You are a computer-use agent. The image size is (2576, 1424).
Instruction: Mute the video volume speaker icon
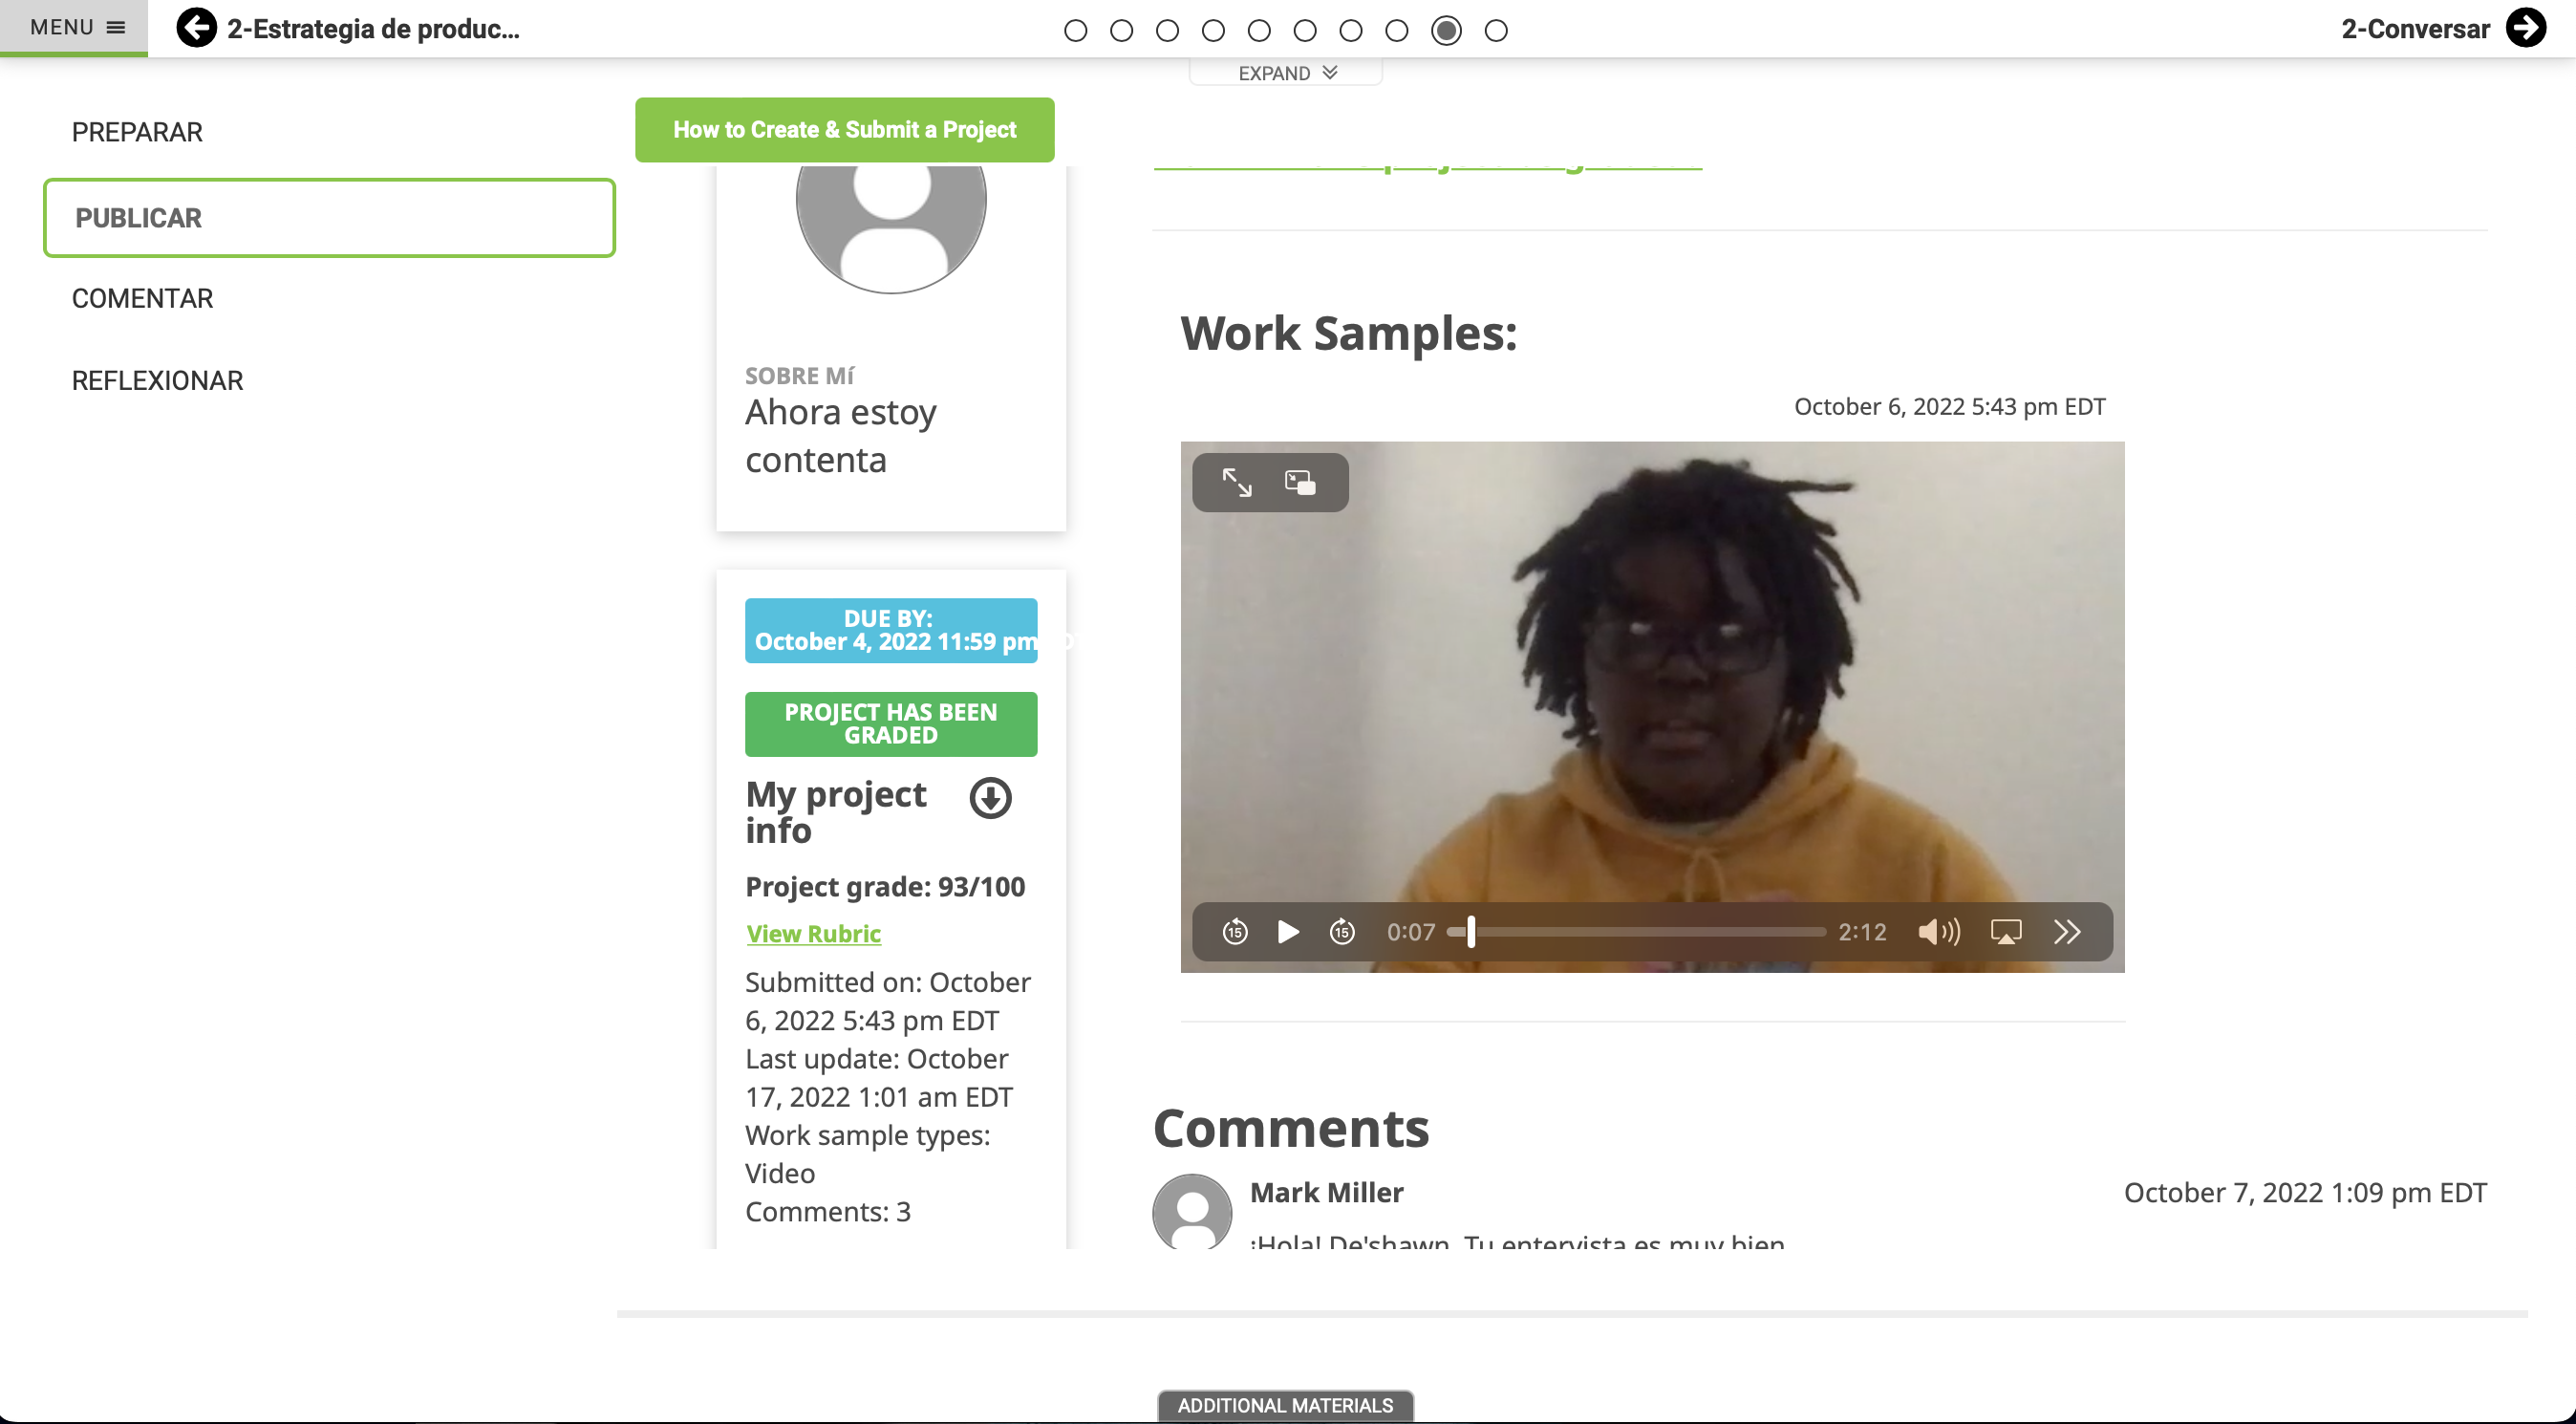tap(1938, 932)
